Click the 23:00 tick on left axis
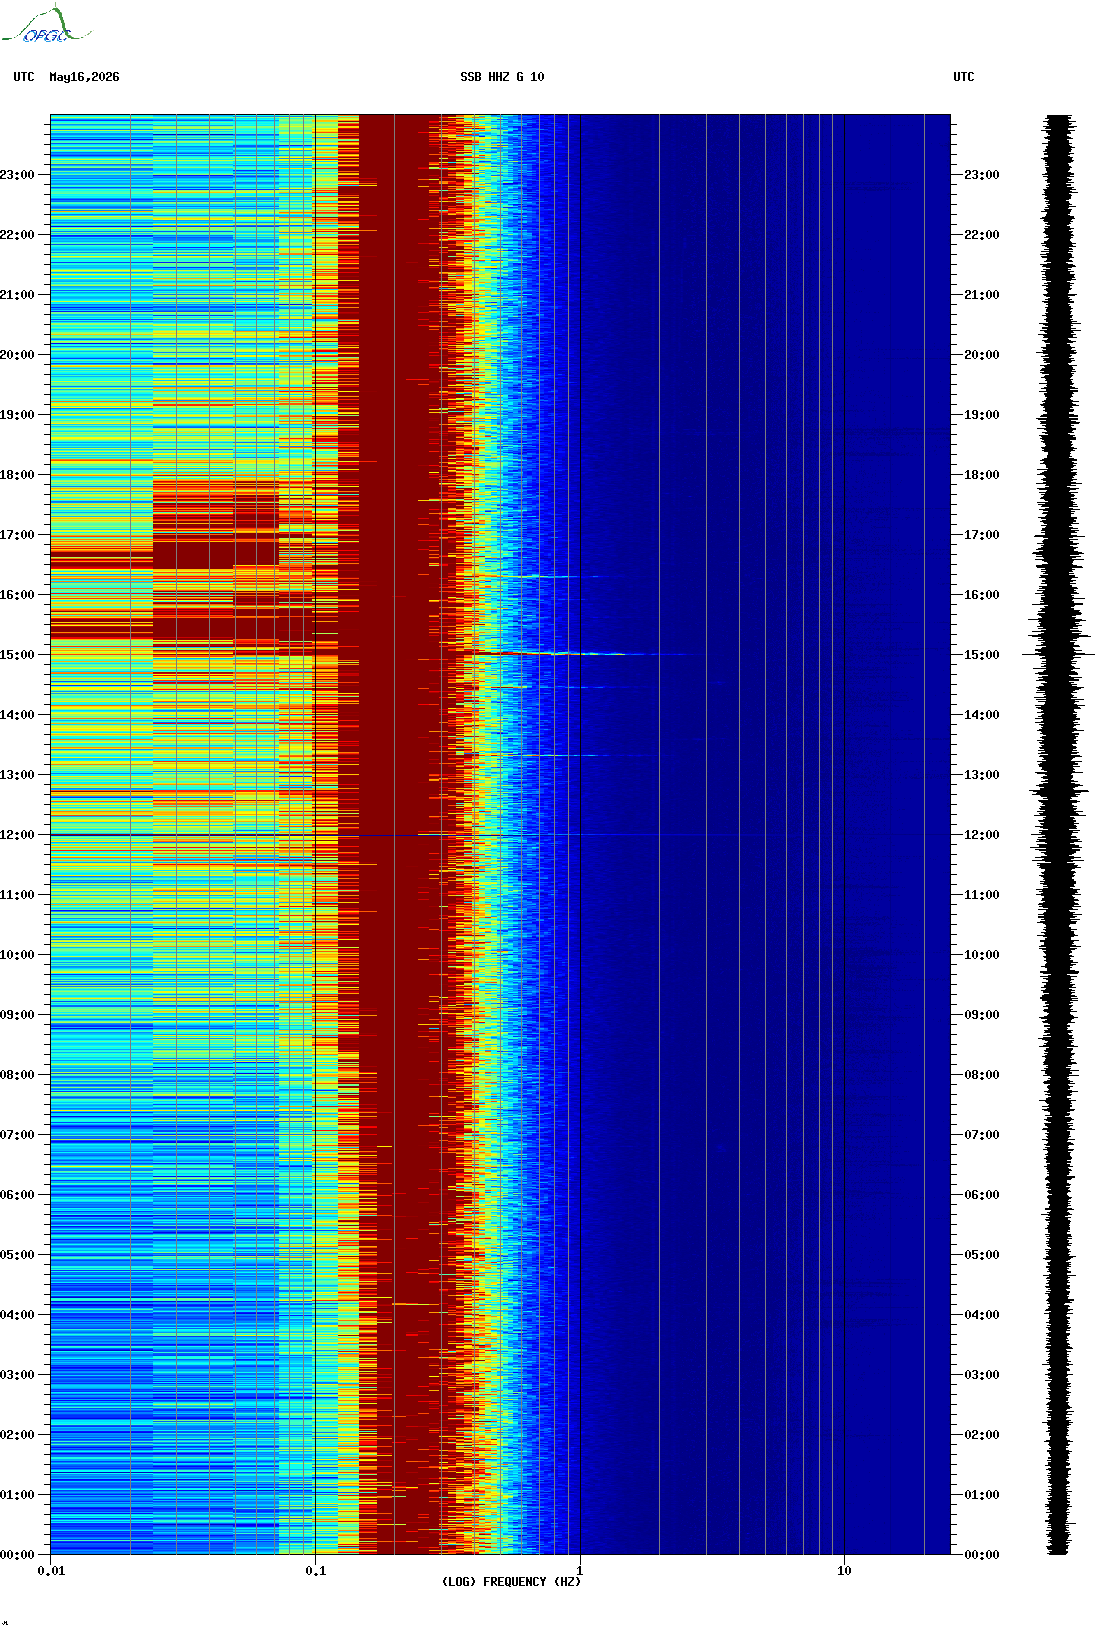Viewport: 1102px width, 1634px height. click(x=17, y=175)
